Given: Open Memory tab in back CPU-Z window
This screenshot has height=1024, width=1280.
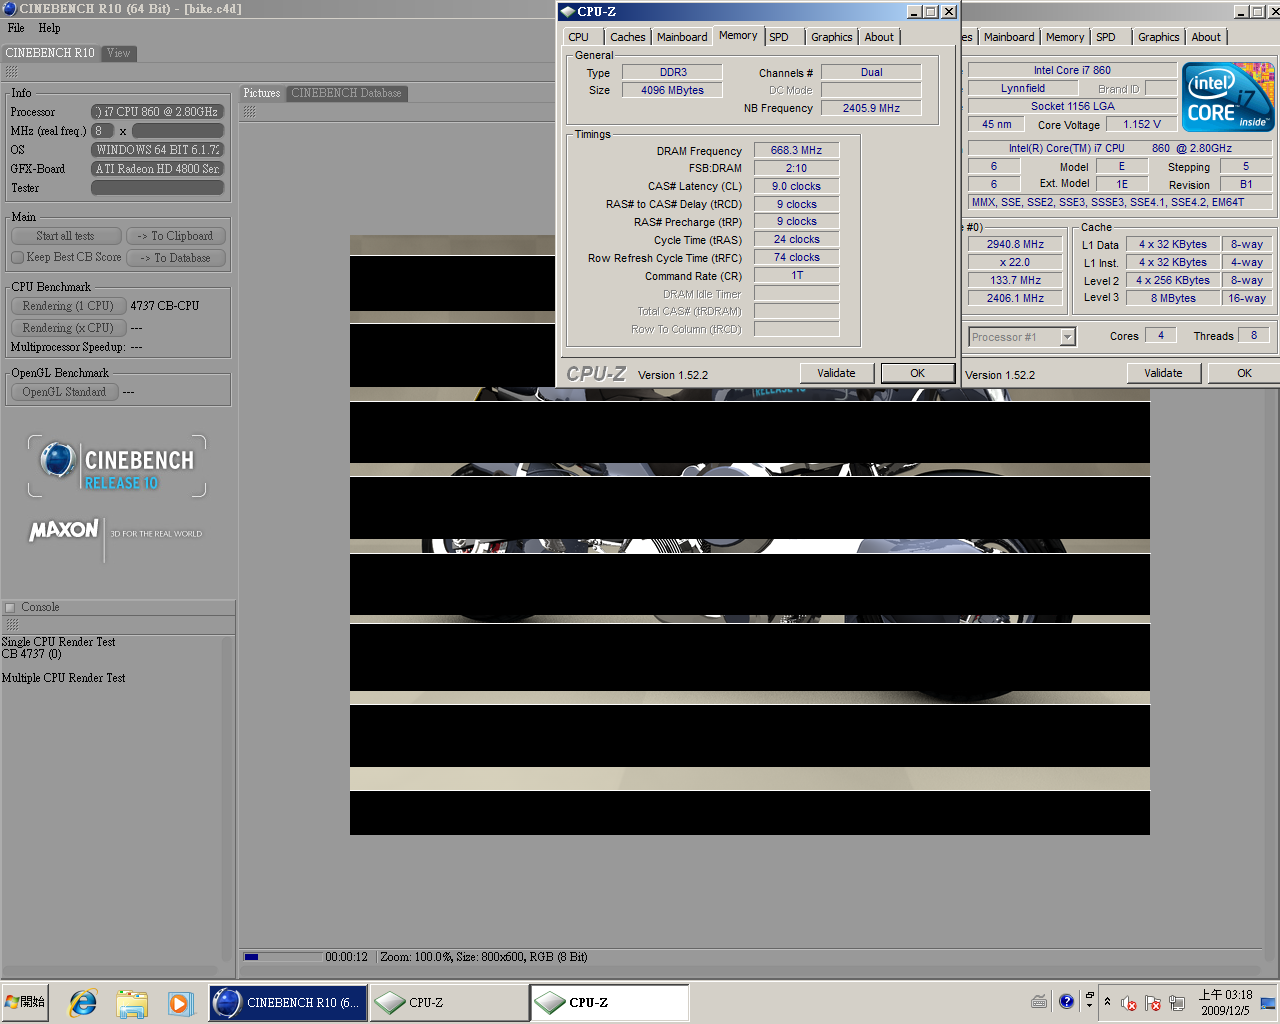Looking at the screenshot, I should pos(1065,37).
